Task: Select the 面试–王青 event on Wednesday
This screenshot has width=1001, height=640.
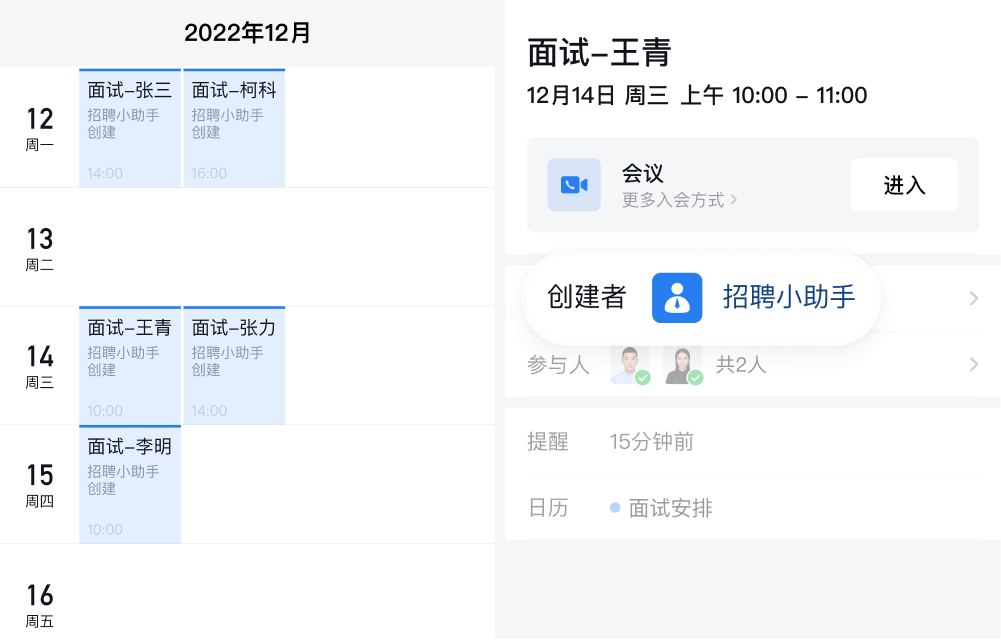Action: 129,365
